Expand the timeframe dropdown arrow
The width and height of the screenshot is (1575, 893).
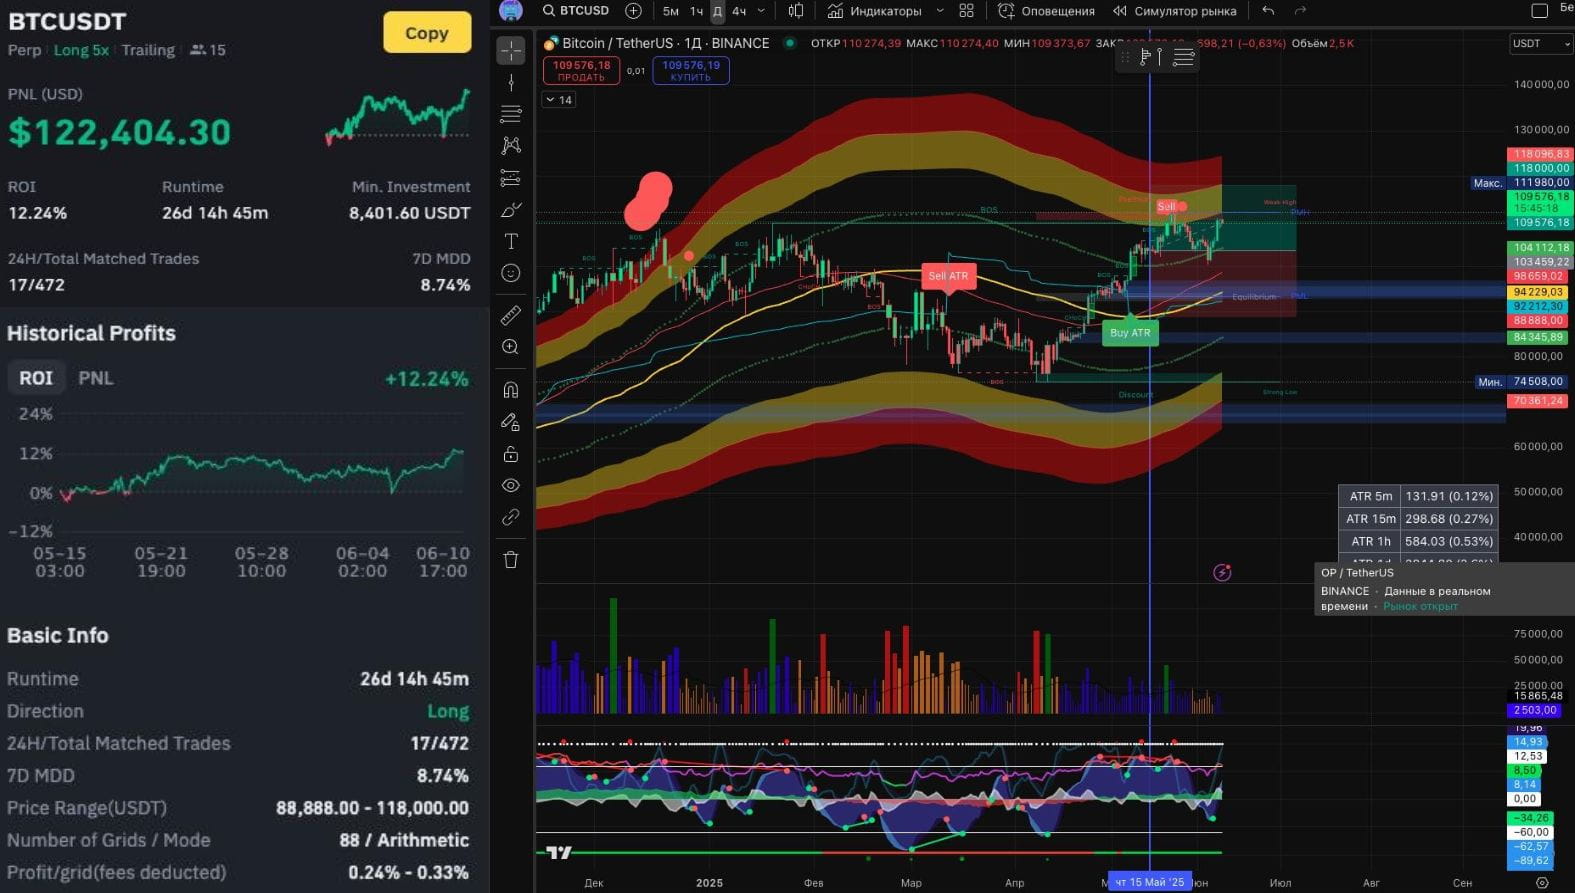click(x=761, y=11)
